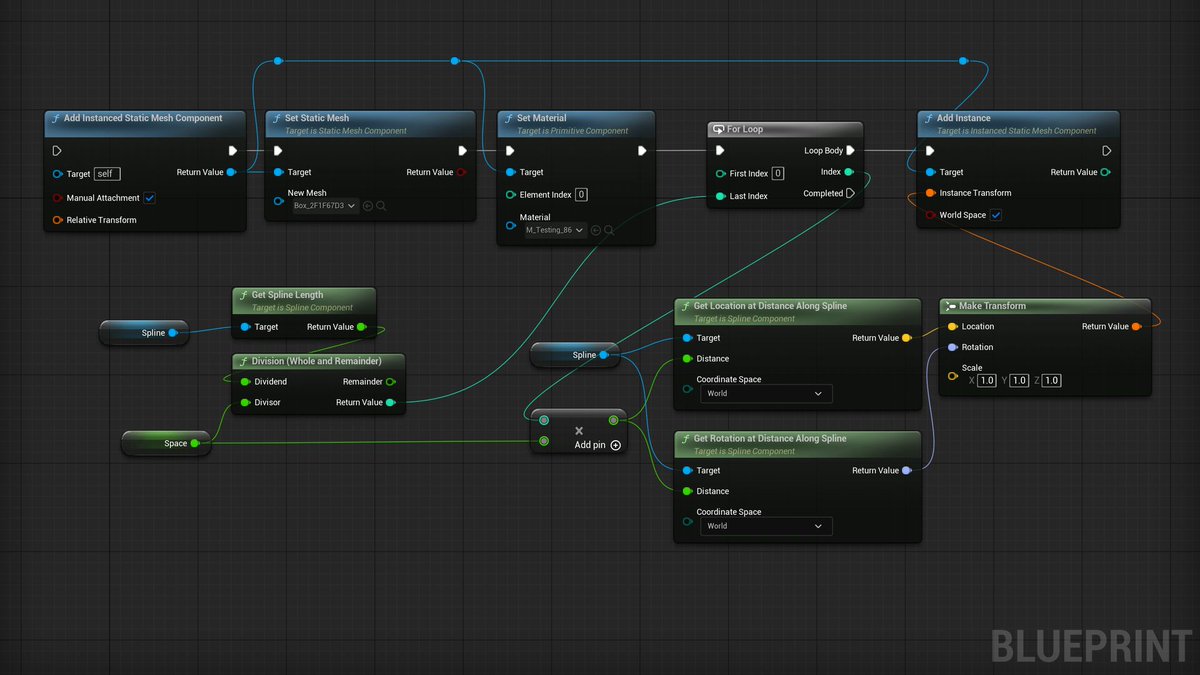1200x675 pixels.
Task: Click the Completed execution pin on For Loop
Action: tap(851, 193)
